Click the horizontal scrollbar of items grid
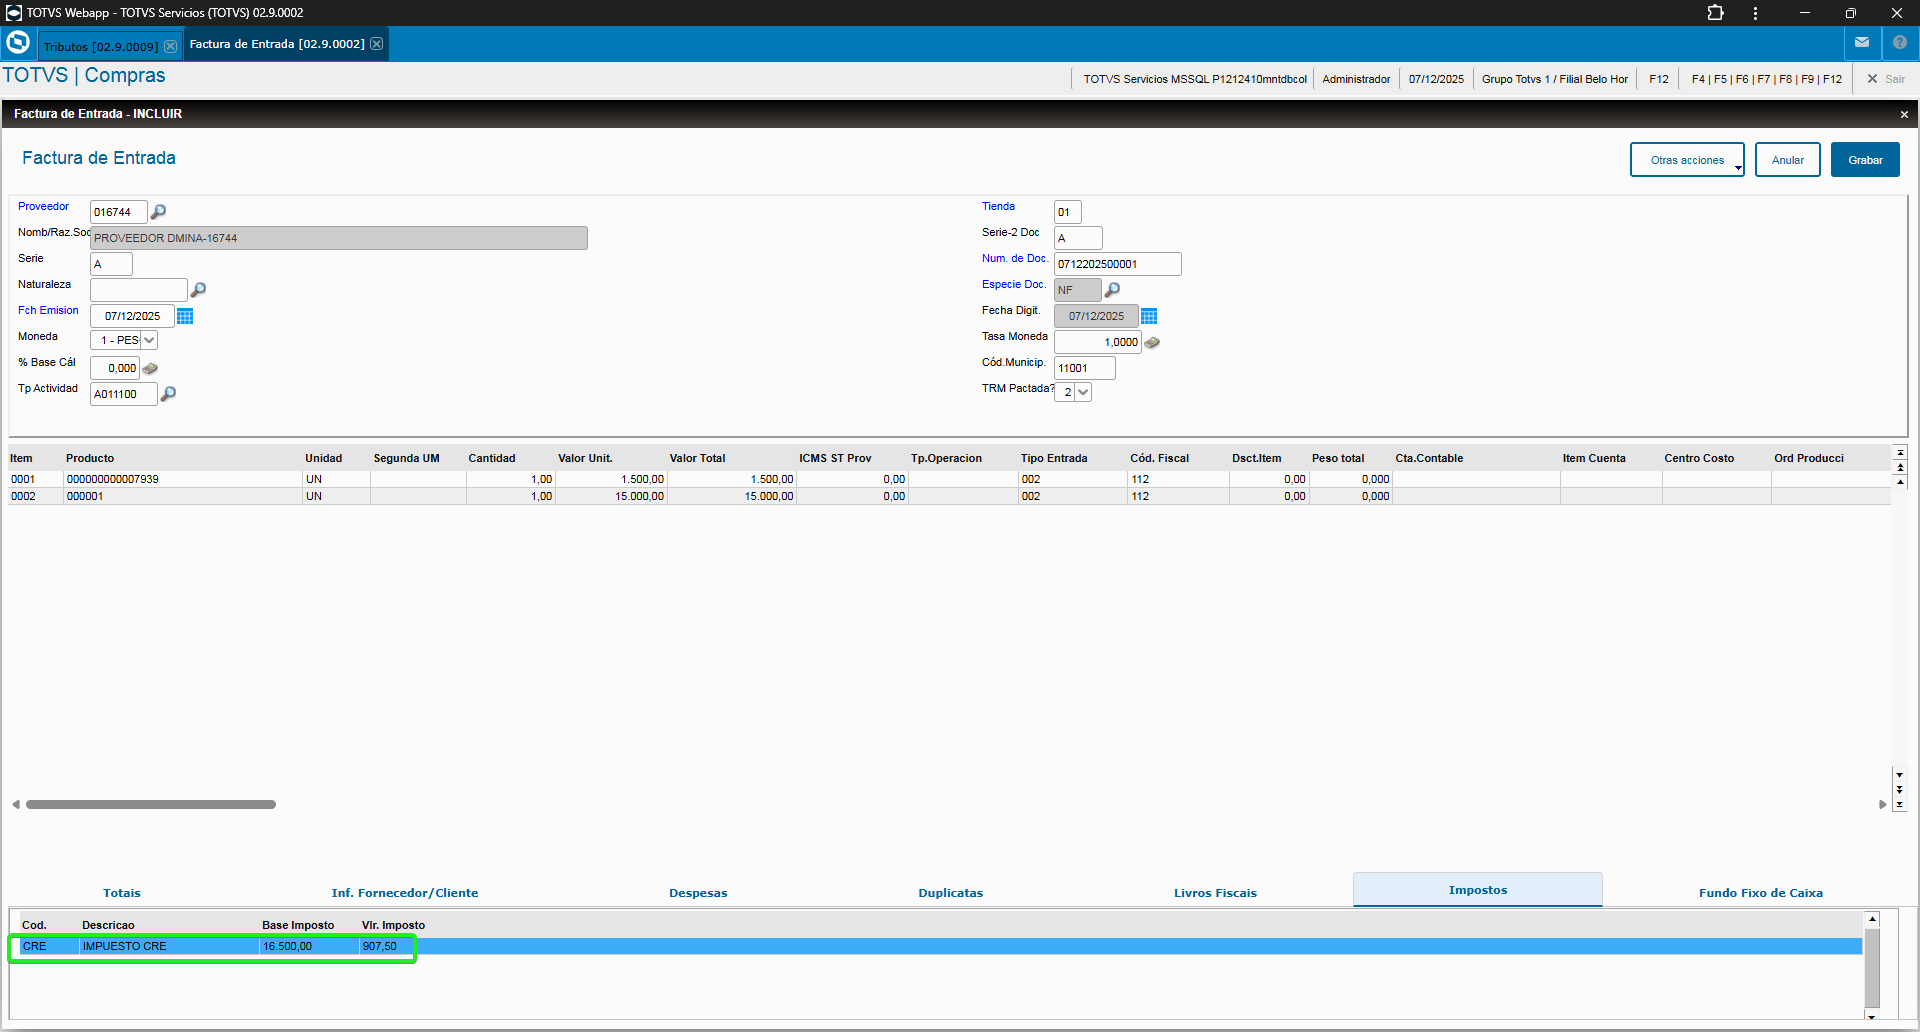 tap(151, 804)
